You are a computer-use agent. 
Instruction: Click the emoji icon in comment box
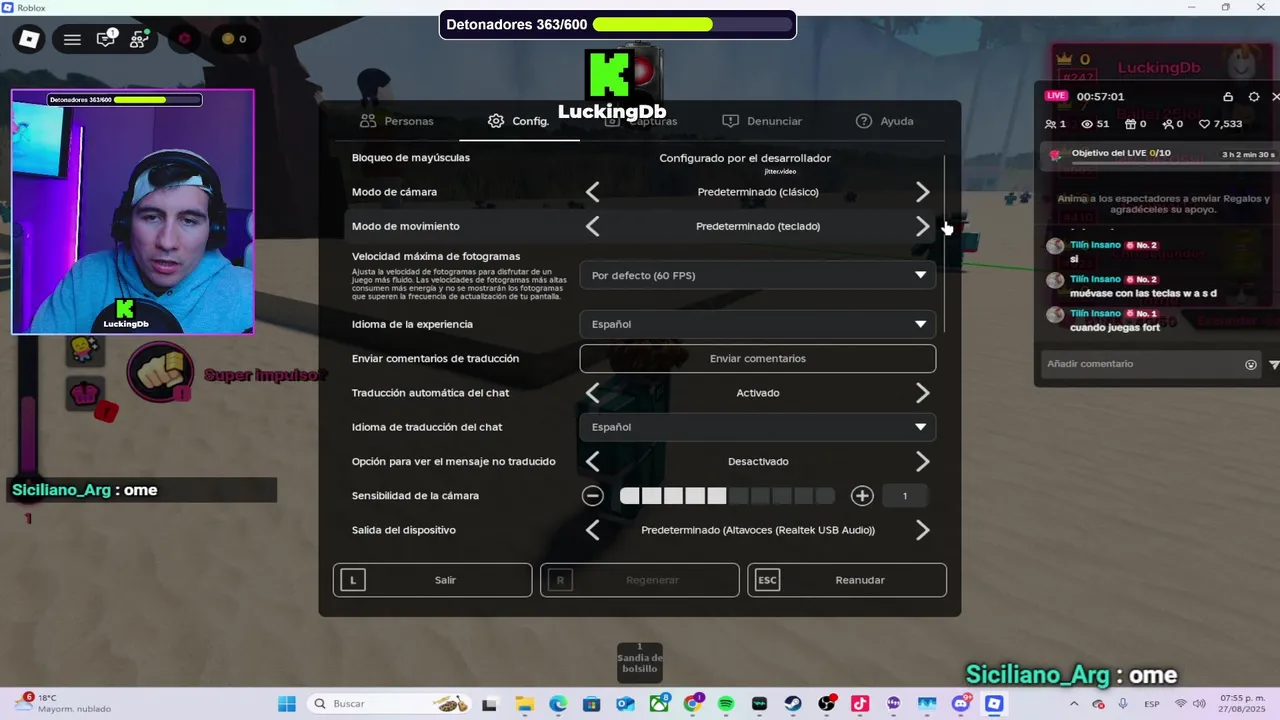(1251, 364)
